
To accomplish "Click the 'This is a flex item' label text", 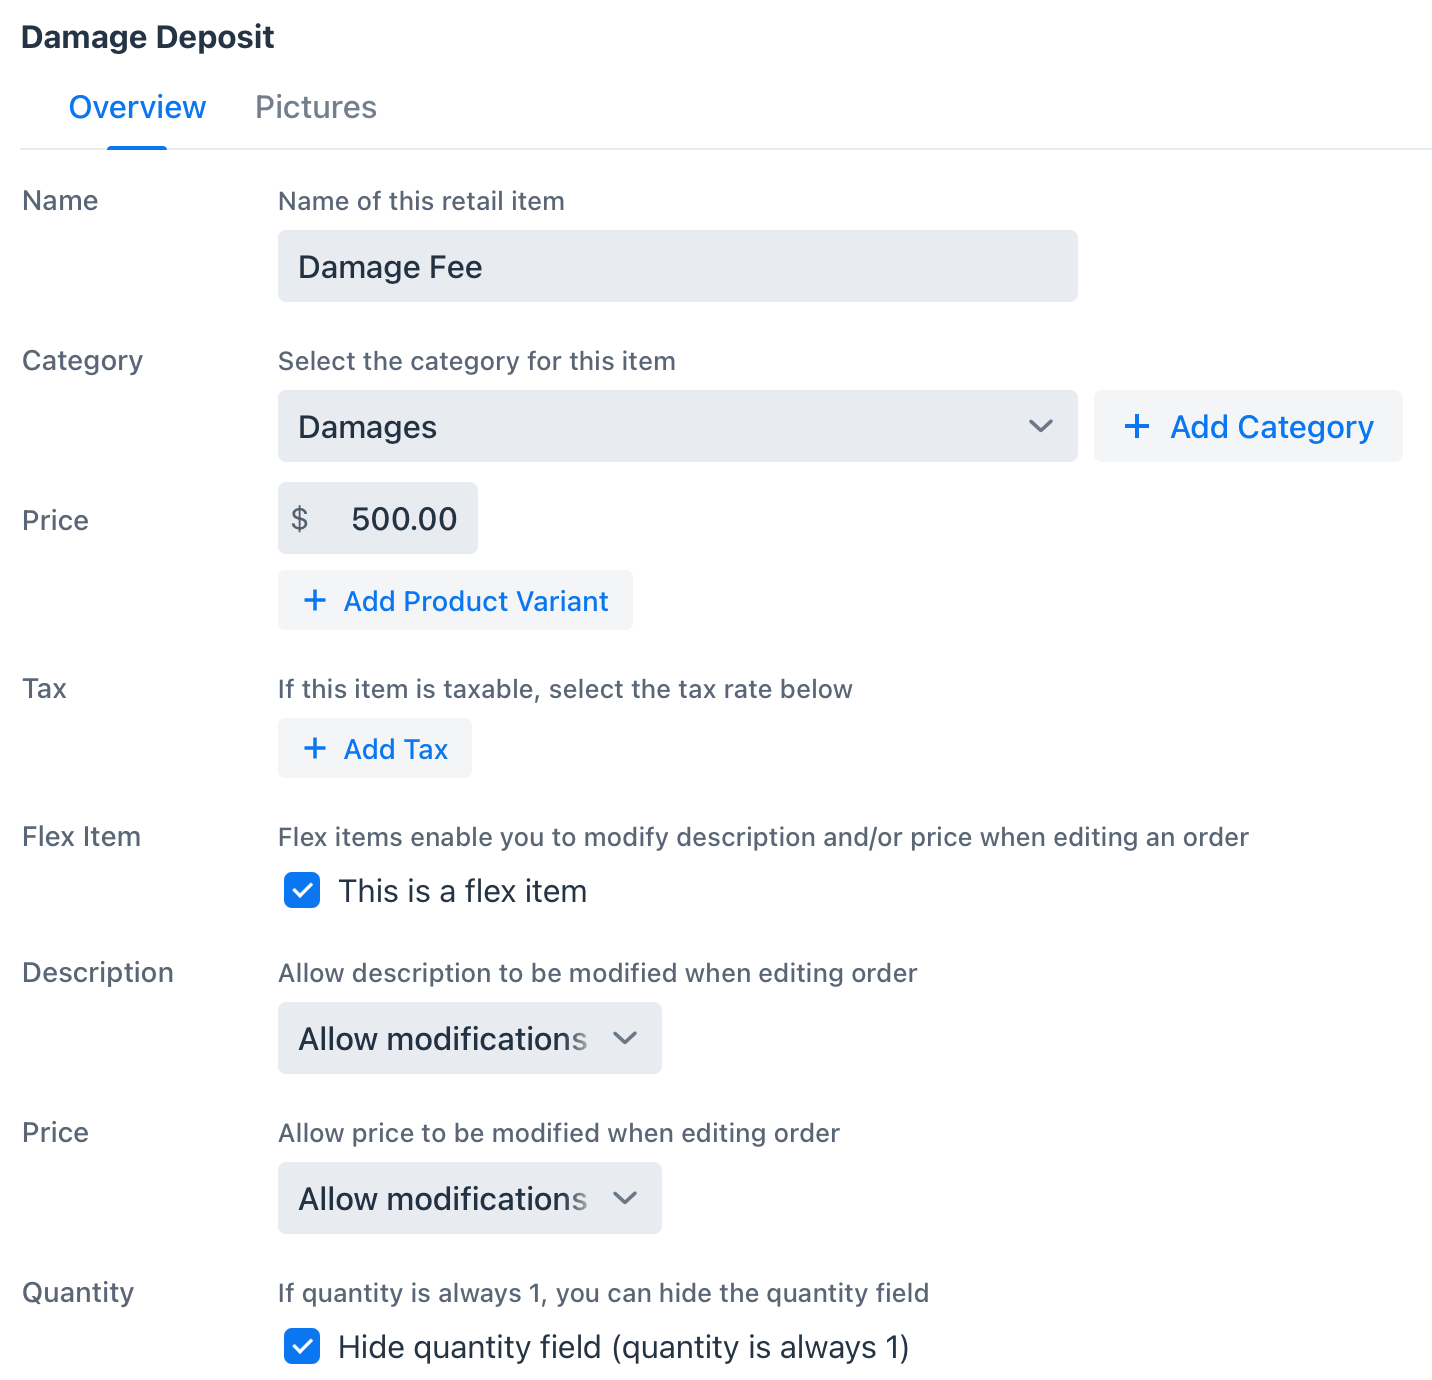I will click(x=462, y=890).
